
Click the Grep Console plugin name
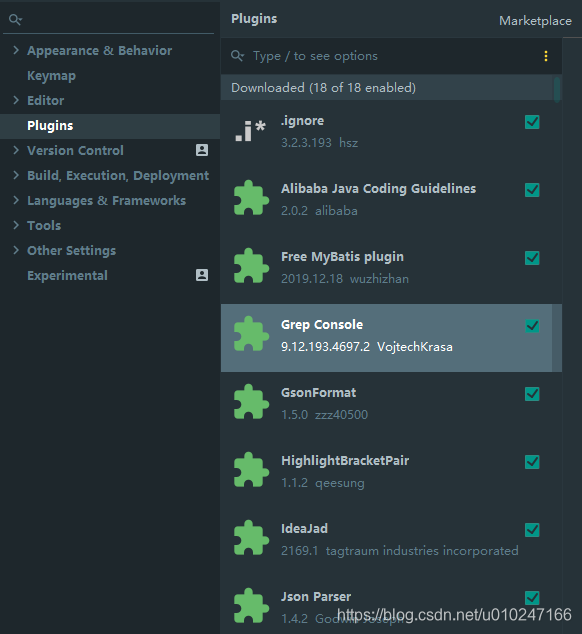[322, 325]
